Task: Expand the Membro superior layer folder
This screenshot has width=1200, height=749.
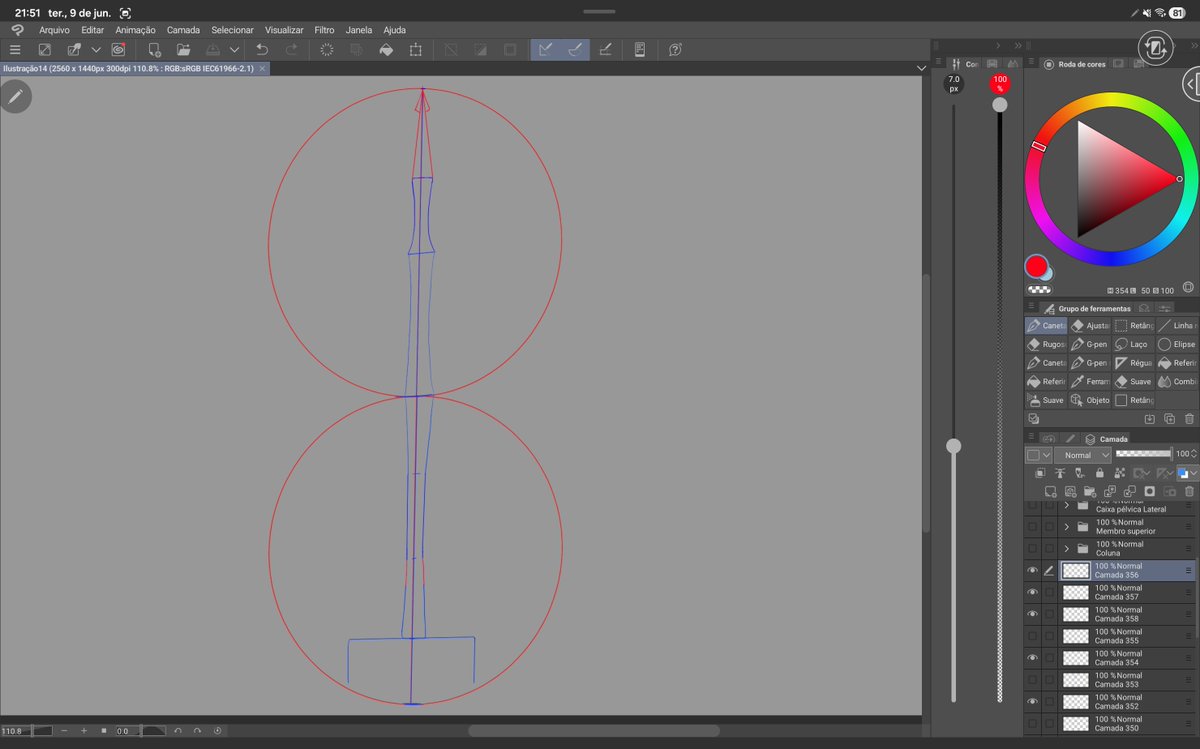Action: point(1066,527)
